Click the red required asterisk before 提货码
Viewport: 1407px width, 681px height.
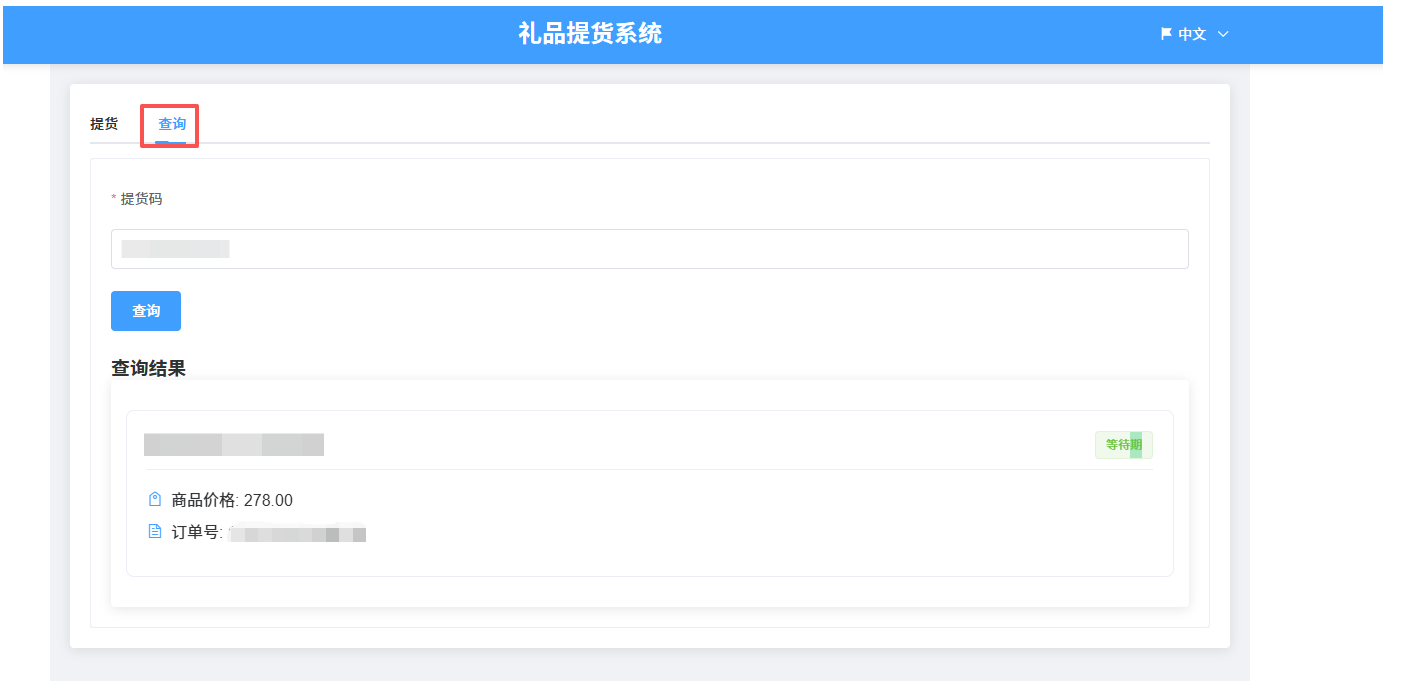coord(114,199)
